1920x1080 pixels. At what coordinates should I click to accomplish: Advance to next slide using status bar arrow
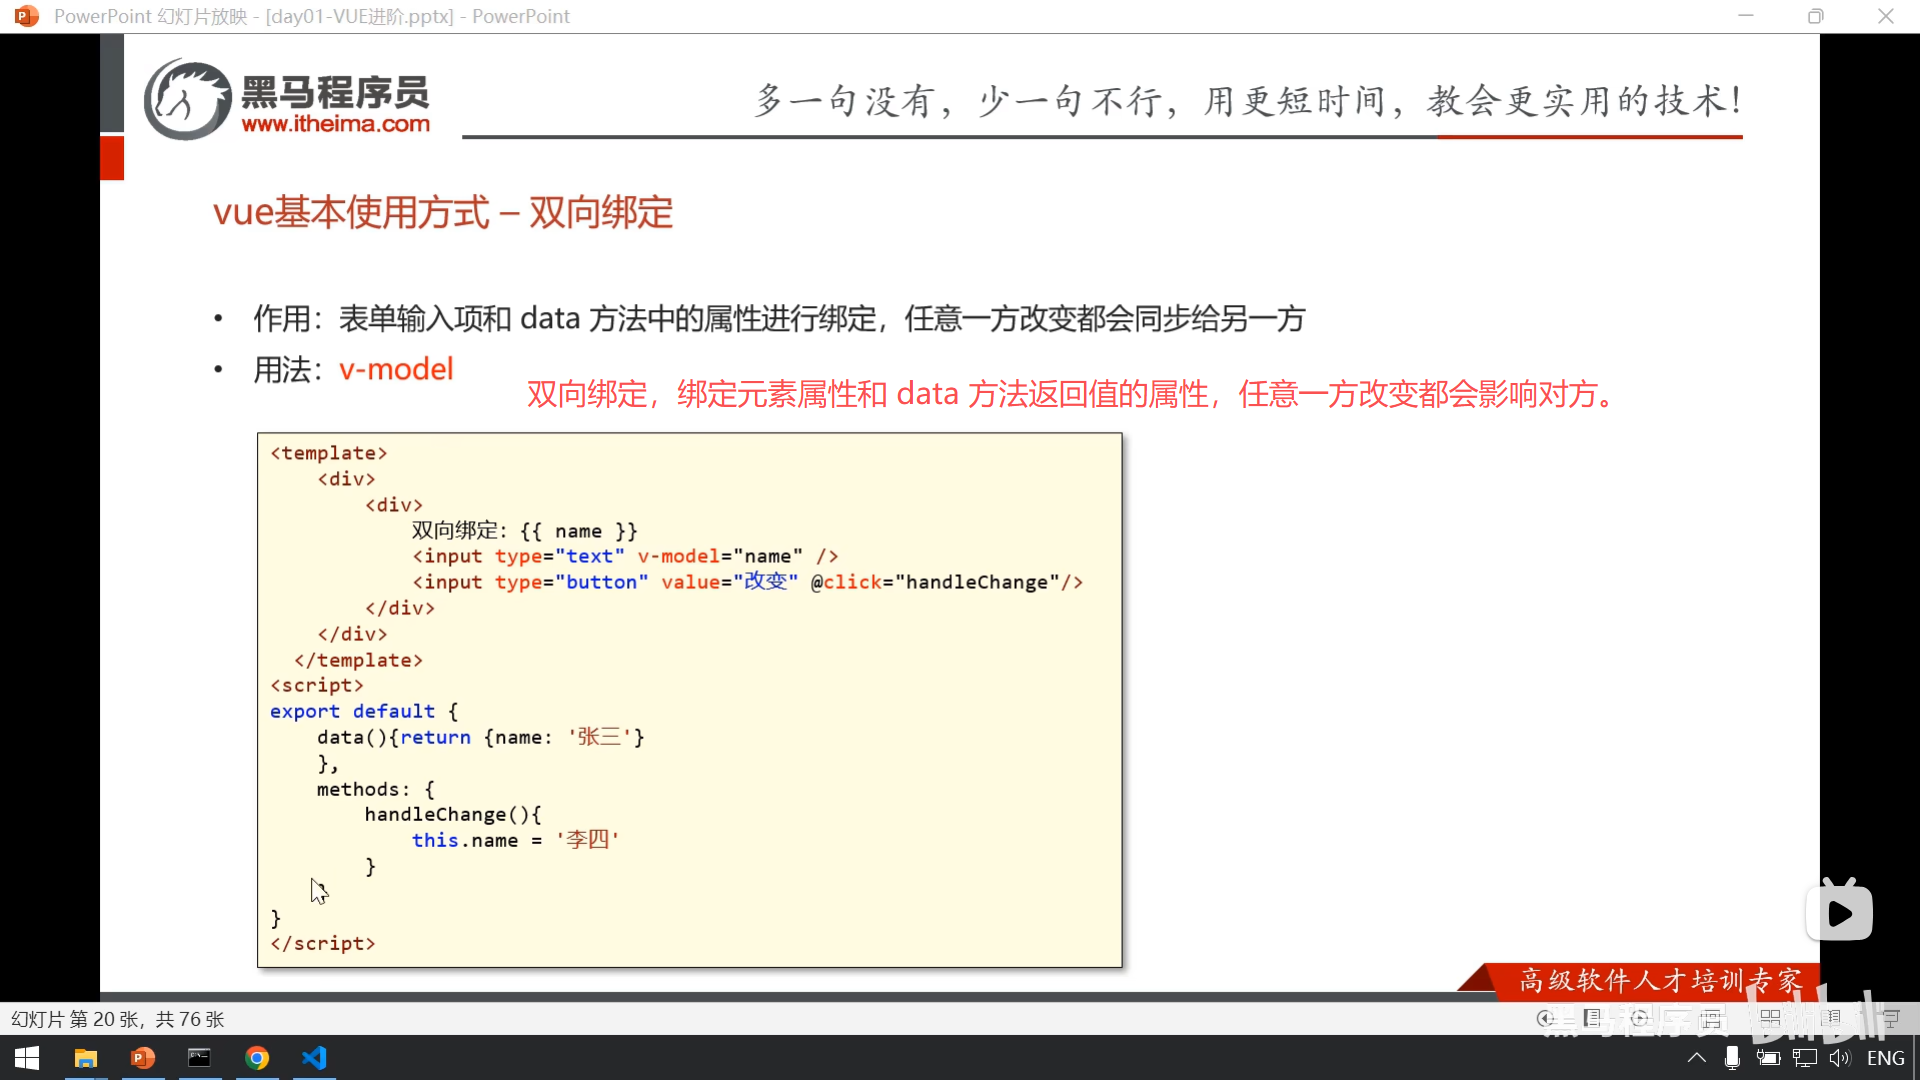pos(1639,1018)
